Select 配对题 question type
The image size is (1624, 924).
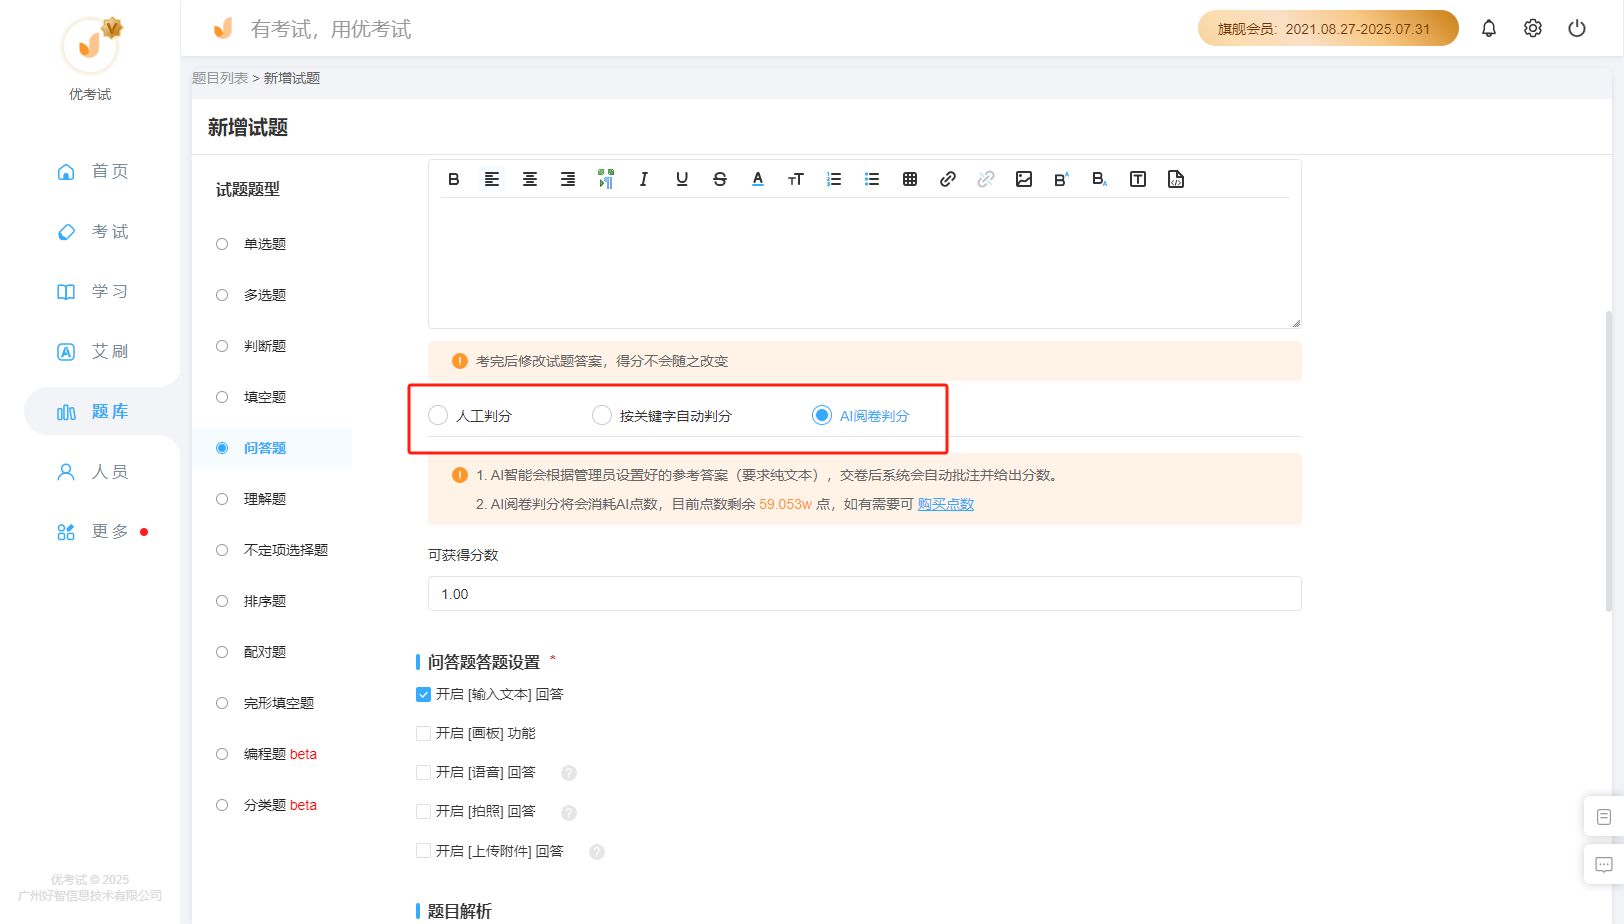point(252,652)
